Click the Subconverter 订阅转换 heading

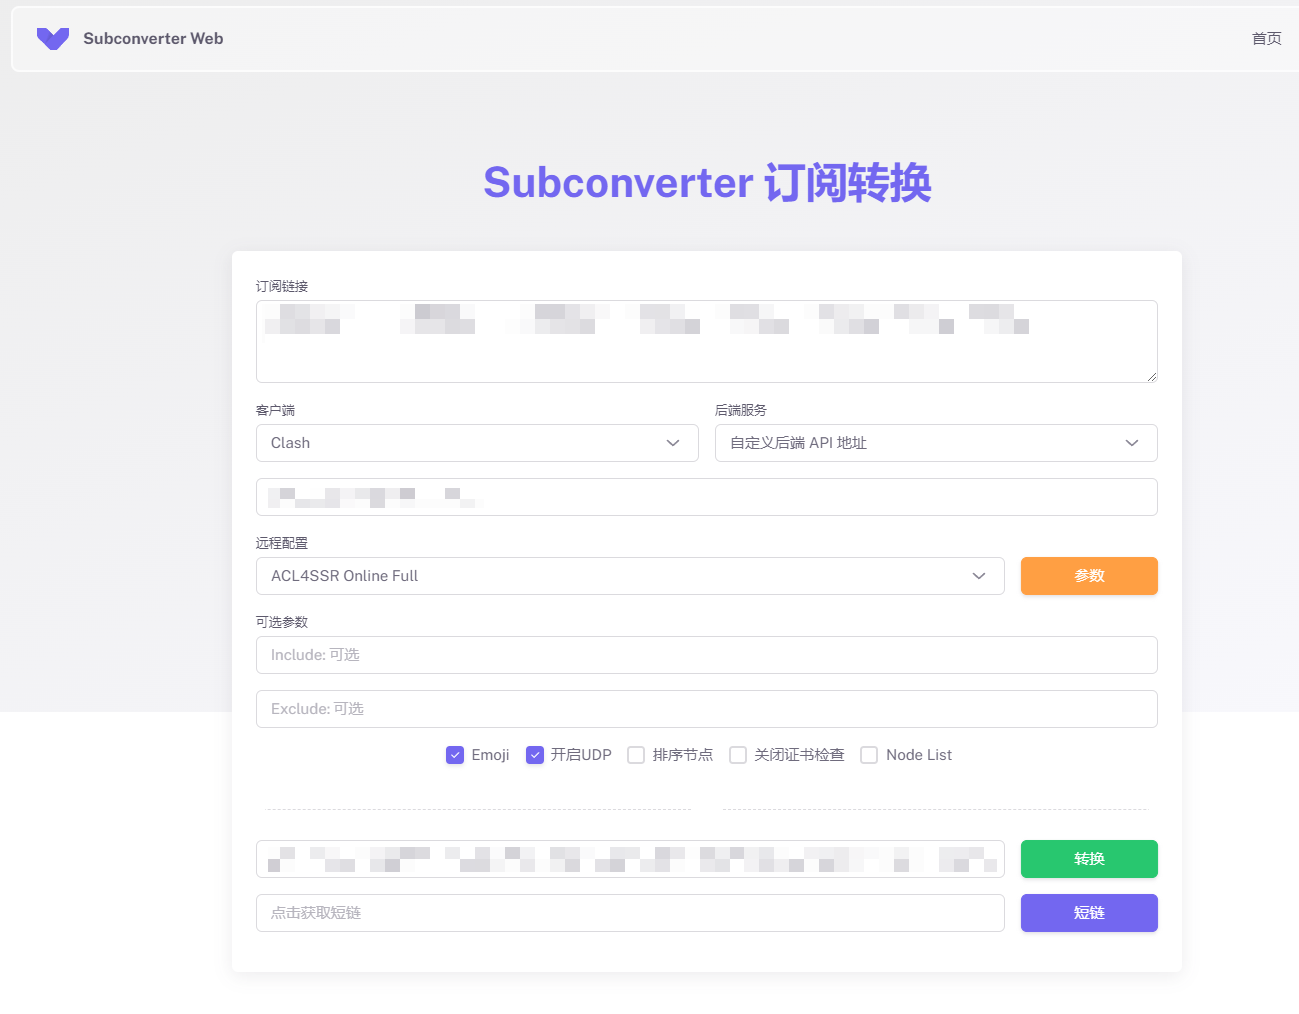tap(707, 183)
